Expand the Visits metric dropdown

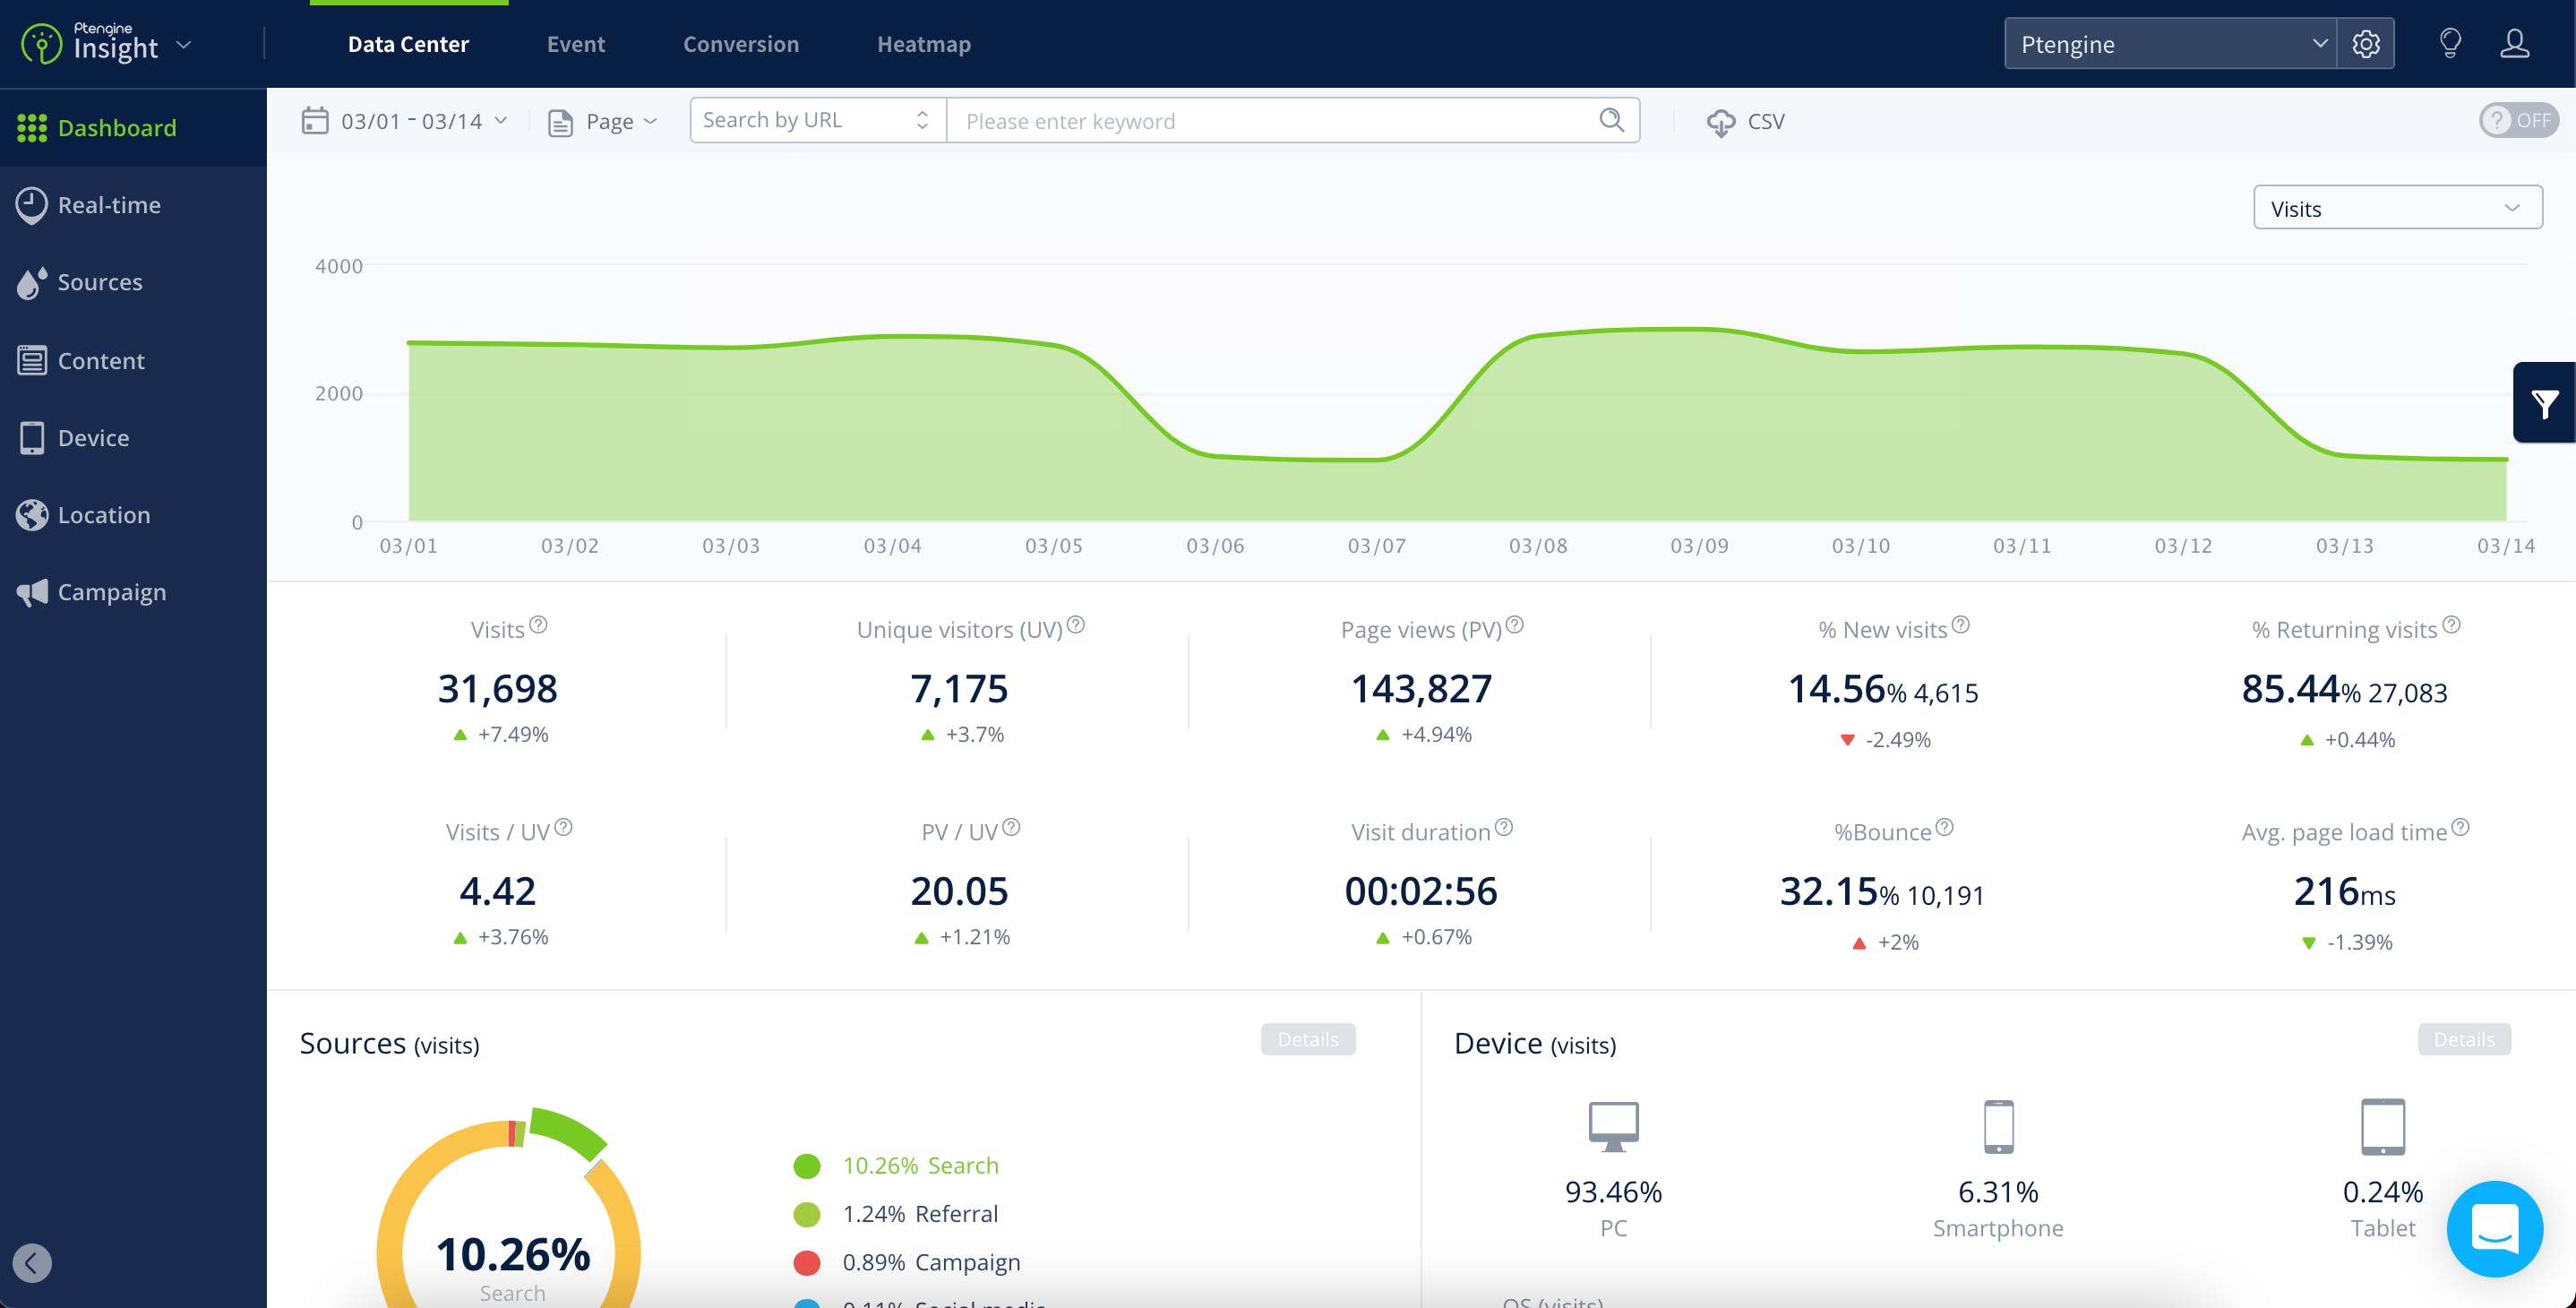[2396, 208]
